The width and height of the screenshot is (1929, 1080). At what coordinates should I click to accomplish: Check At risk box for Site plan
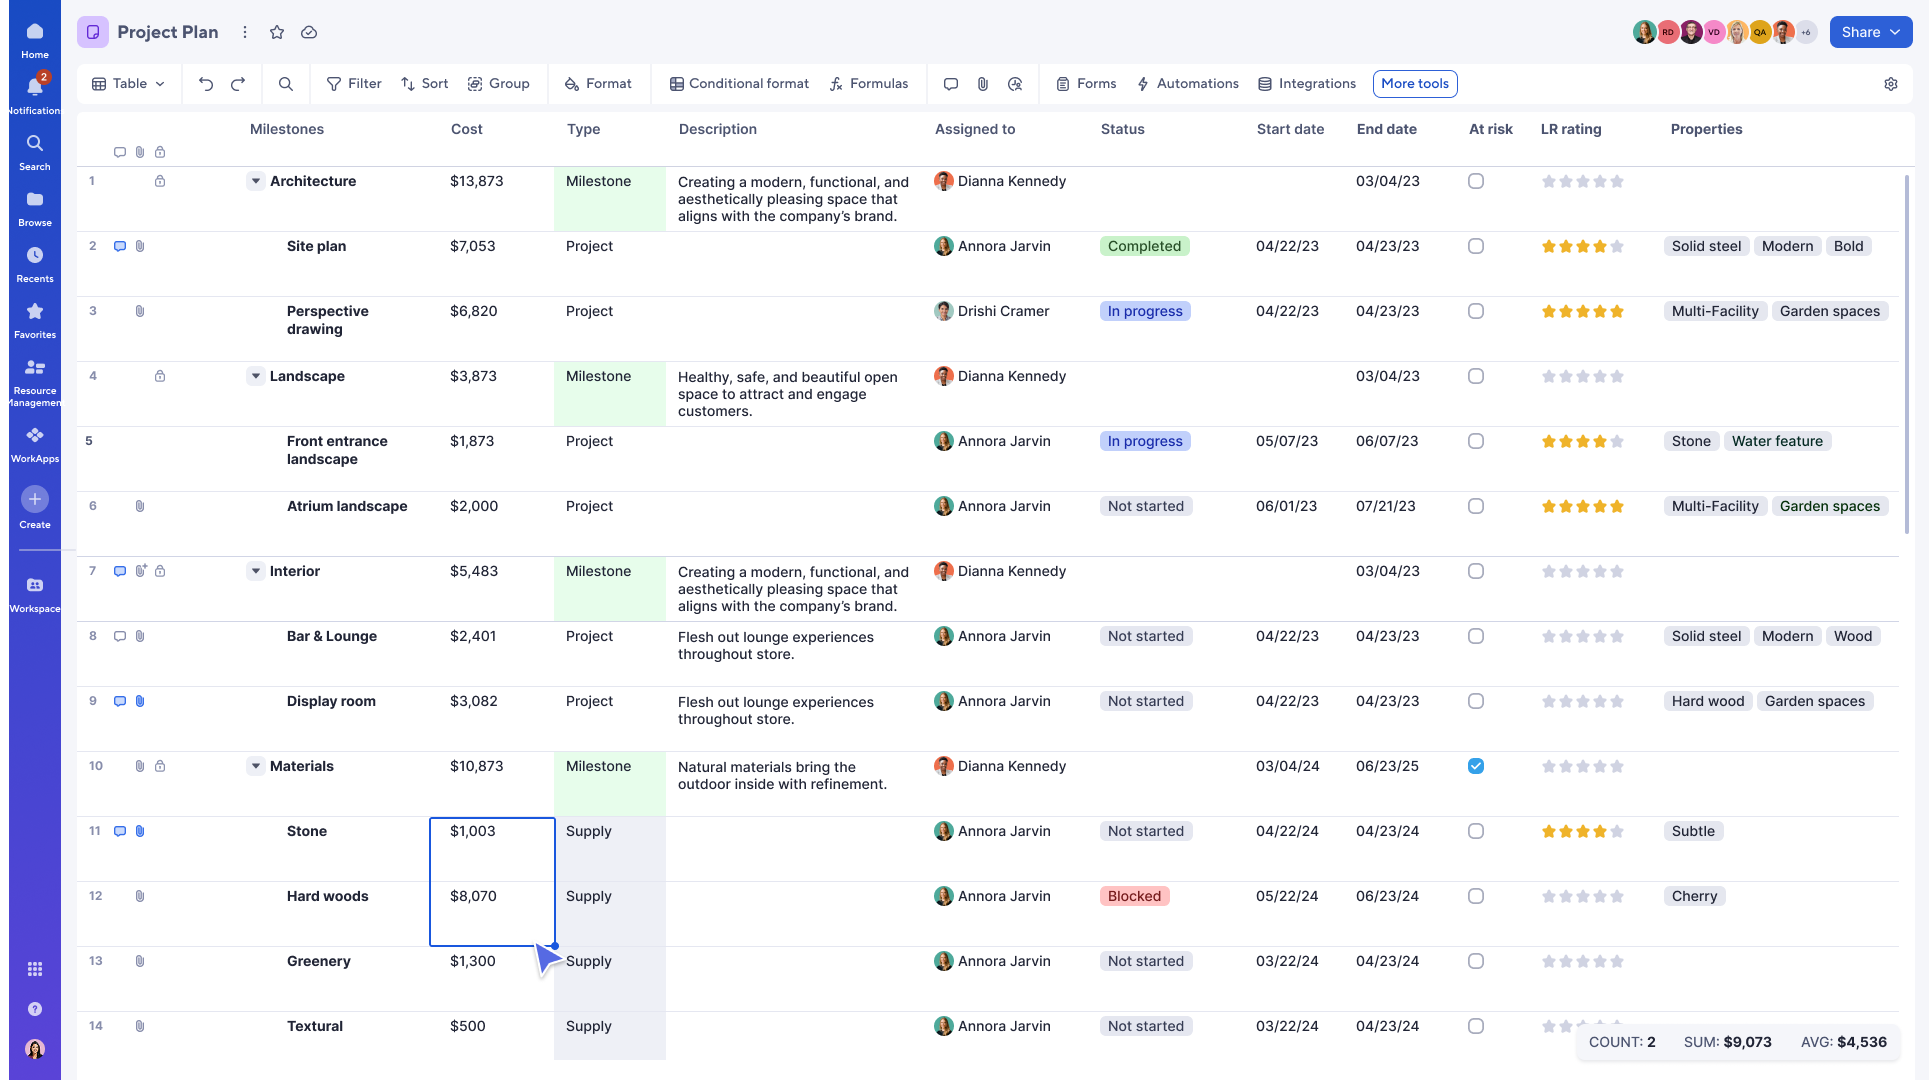pos(1476,246)
